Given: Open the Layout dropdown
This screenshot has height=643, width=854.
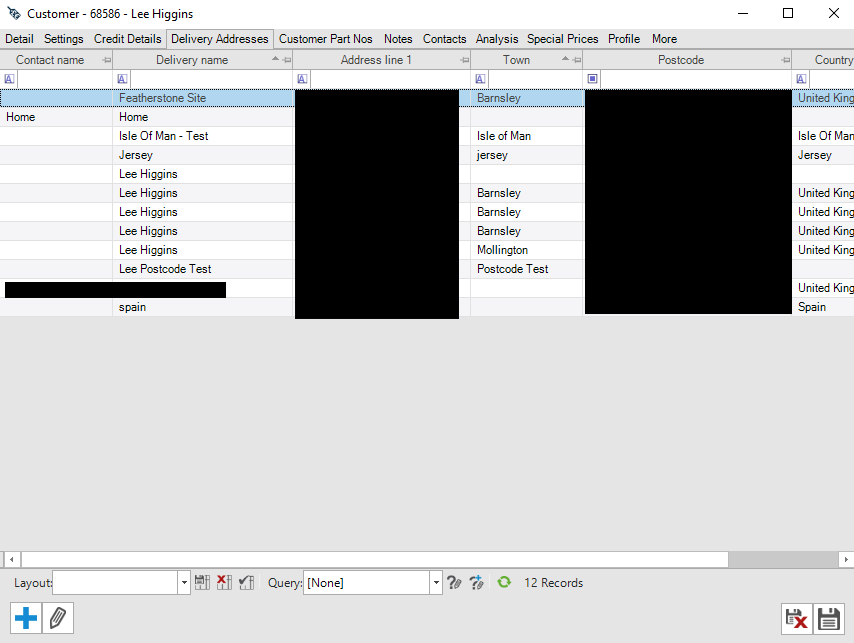Looking at the screenshot, I should (x=184, y=581).
